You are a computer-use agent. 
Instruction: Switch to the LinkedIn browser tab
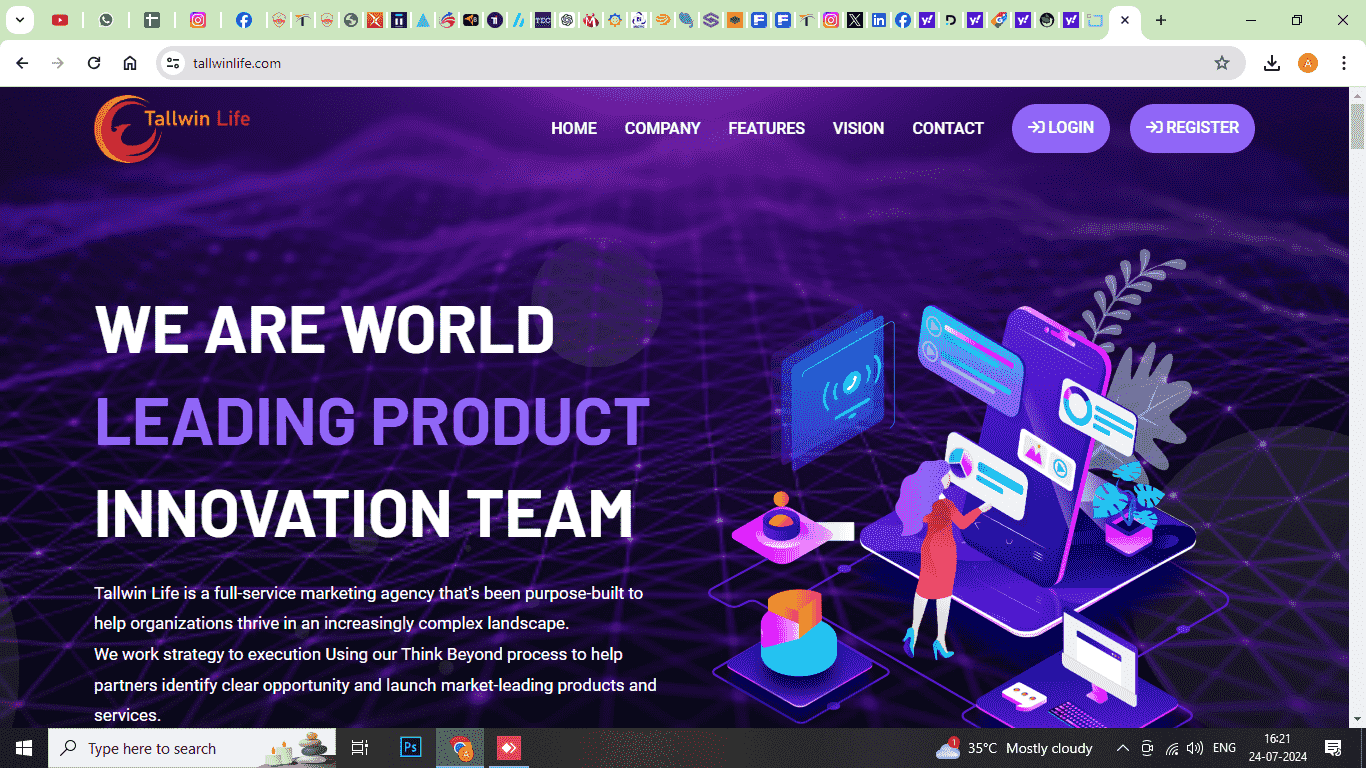point(879,20)
